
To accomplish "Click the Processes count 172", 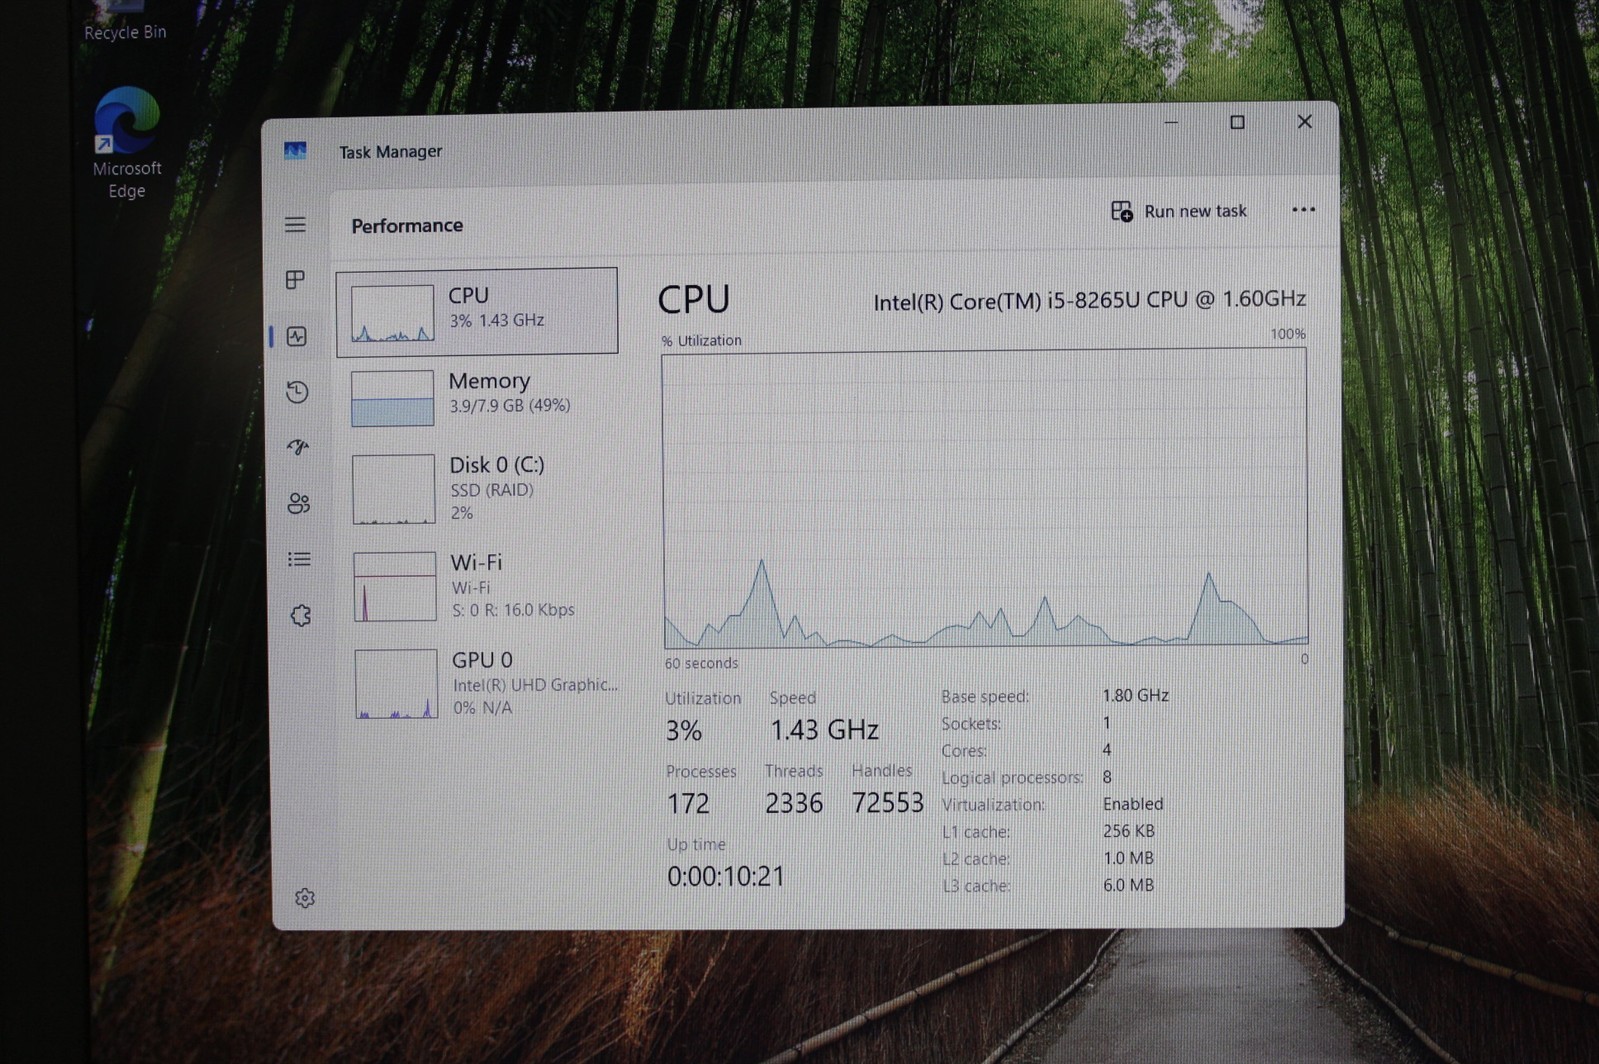I will coord(688,803).
